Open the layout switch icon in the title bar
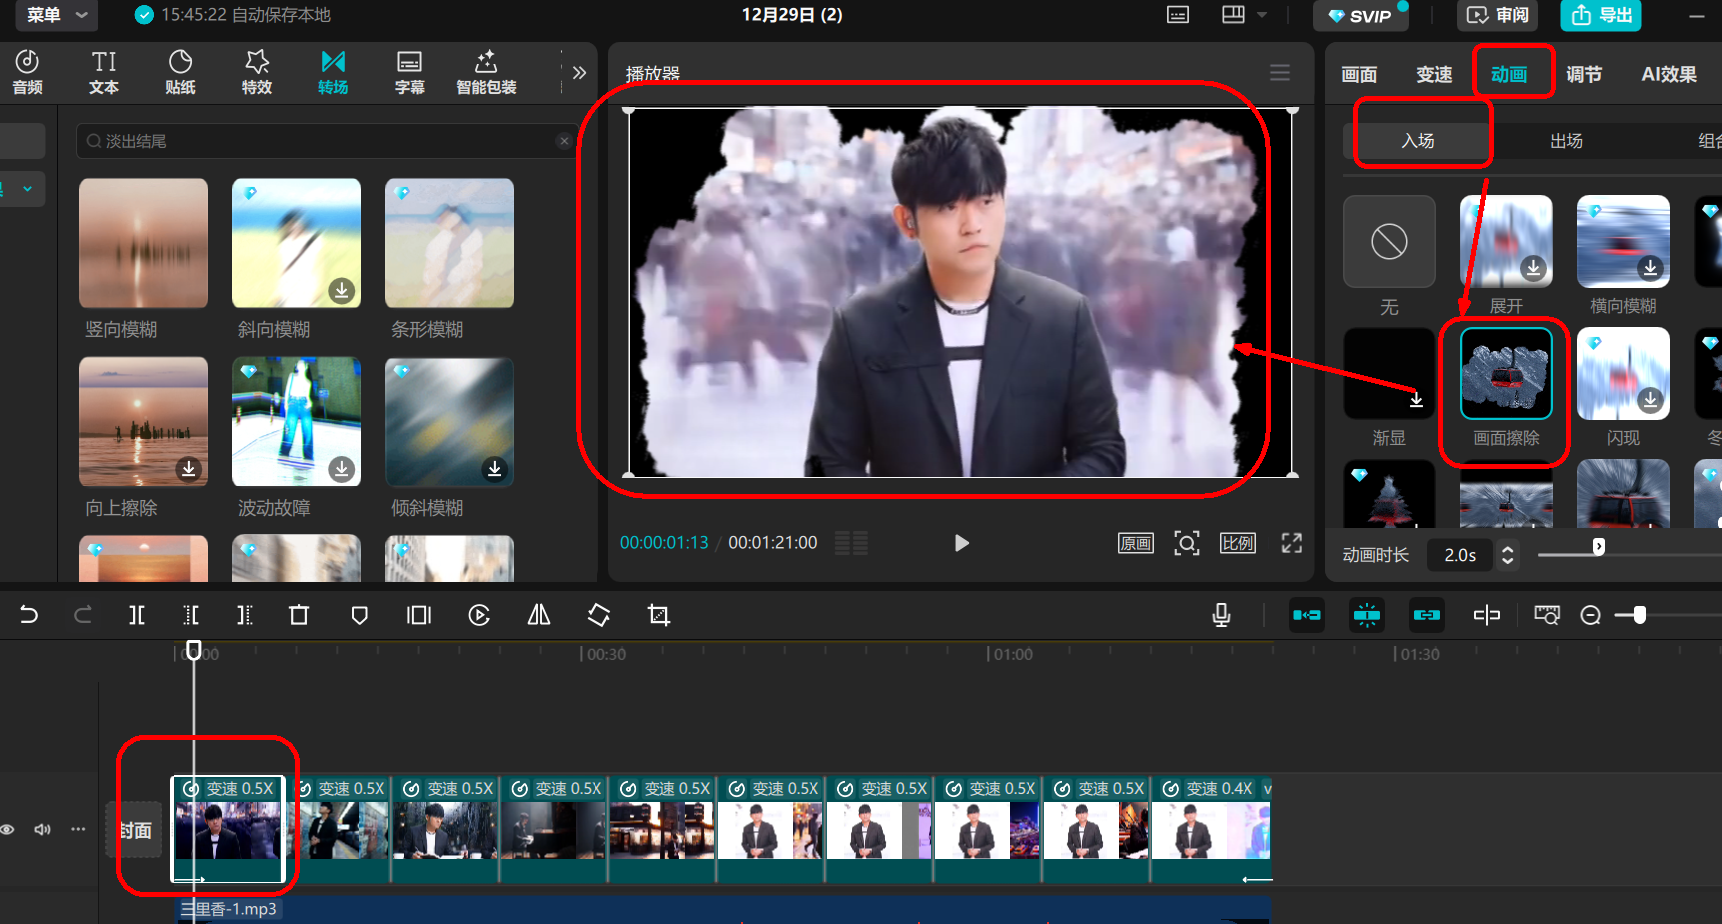Image resolution: width=1722 pixels, height=924 pixels. pyautogui.click(x=1233, y=15)
